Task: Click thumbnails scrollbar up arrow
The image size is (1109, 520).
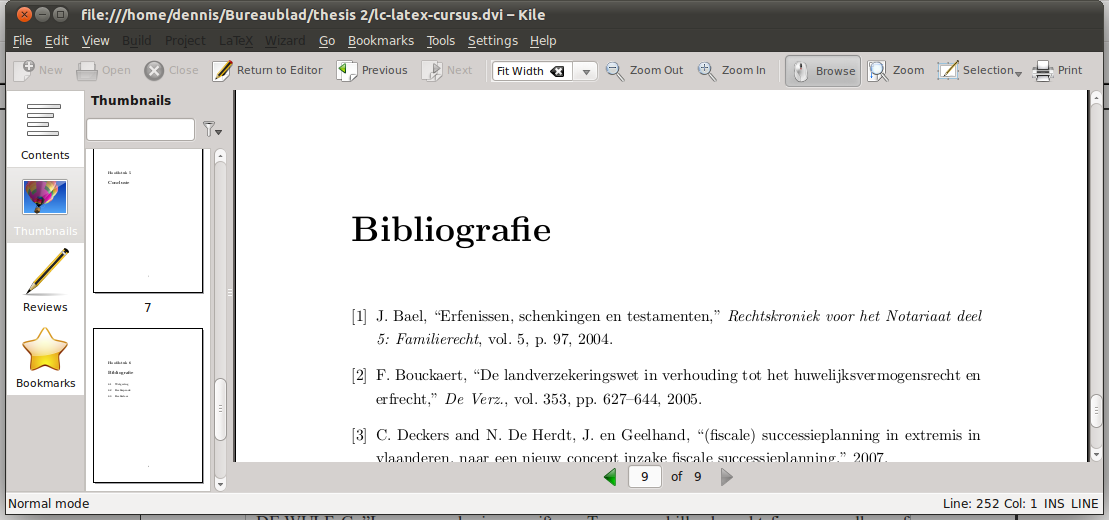Action: pyautogui.click(x=220, y=156)
